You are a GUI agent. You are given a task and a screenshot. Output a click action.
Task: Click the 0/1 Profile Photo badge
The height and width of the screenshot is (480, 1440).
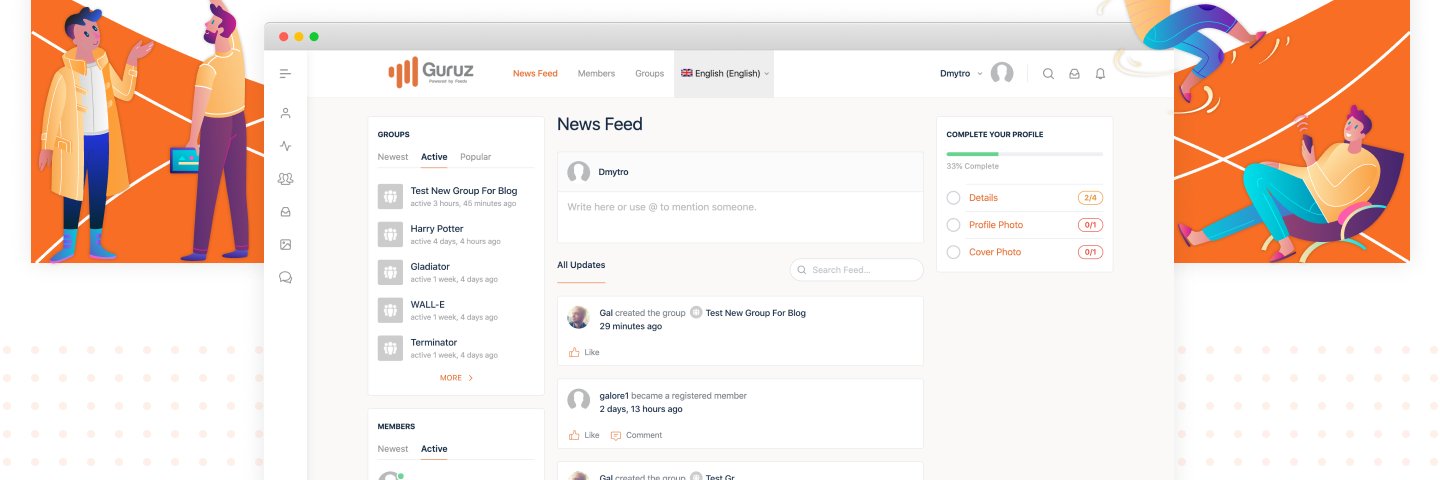coord(1090,225)
